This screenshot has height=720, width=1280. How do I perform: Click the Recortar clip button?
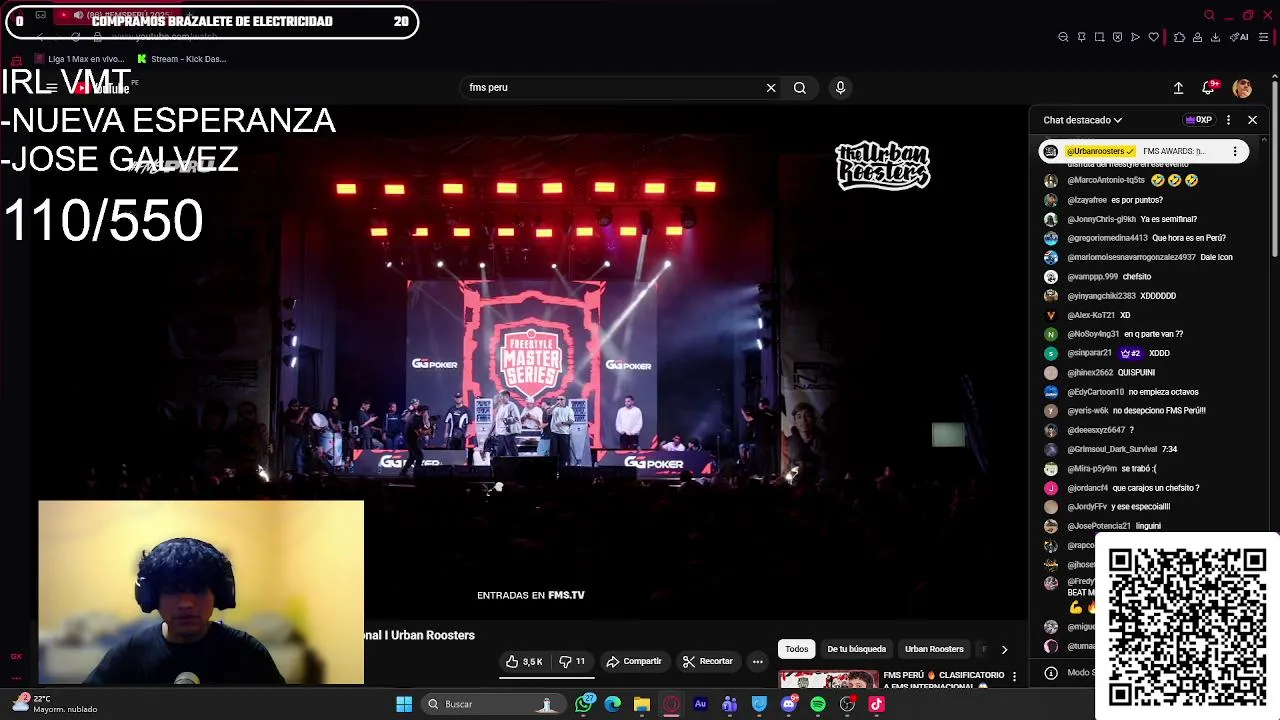708,662
